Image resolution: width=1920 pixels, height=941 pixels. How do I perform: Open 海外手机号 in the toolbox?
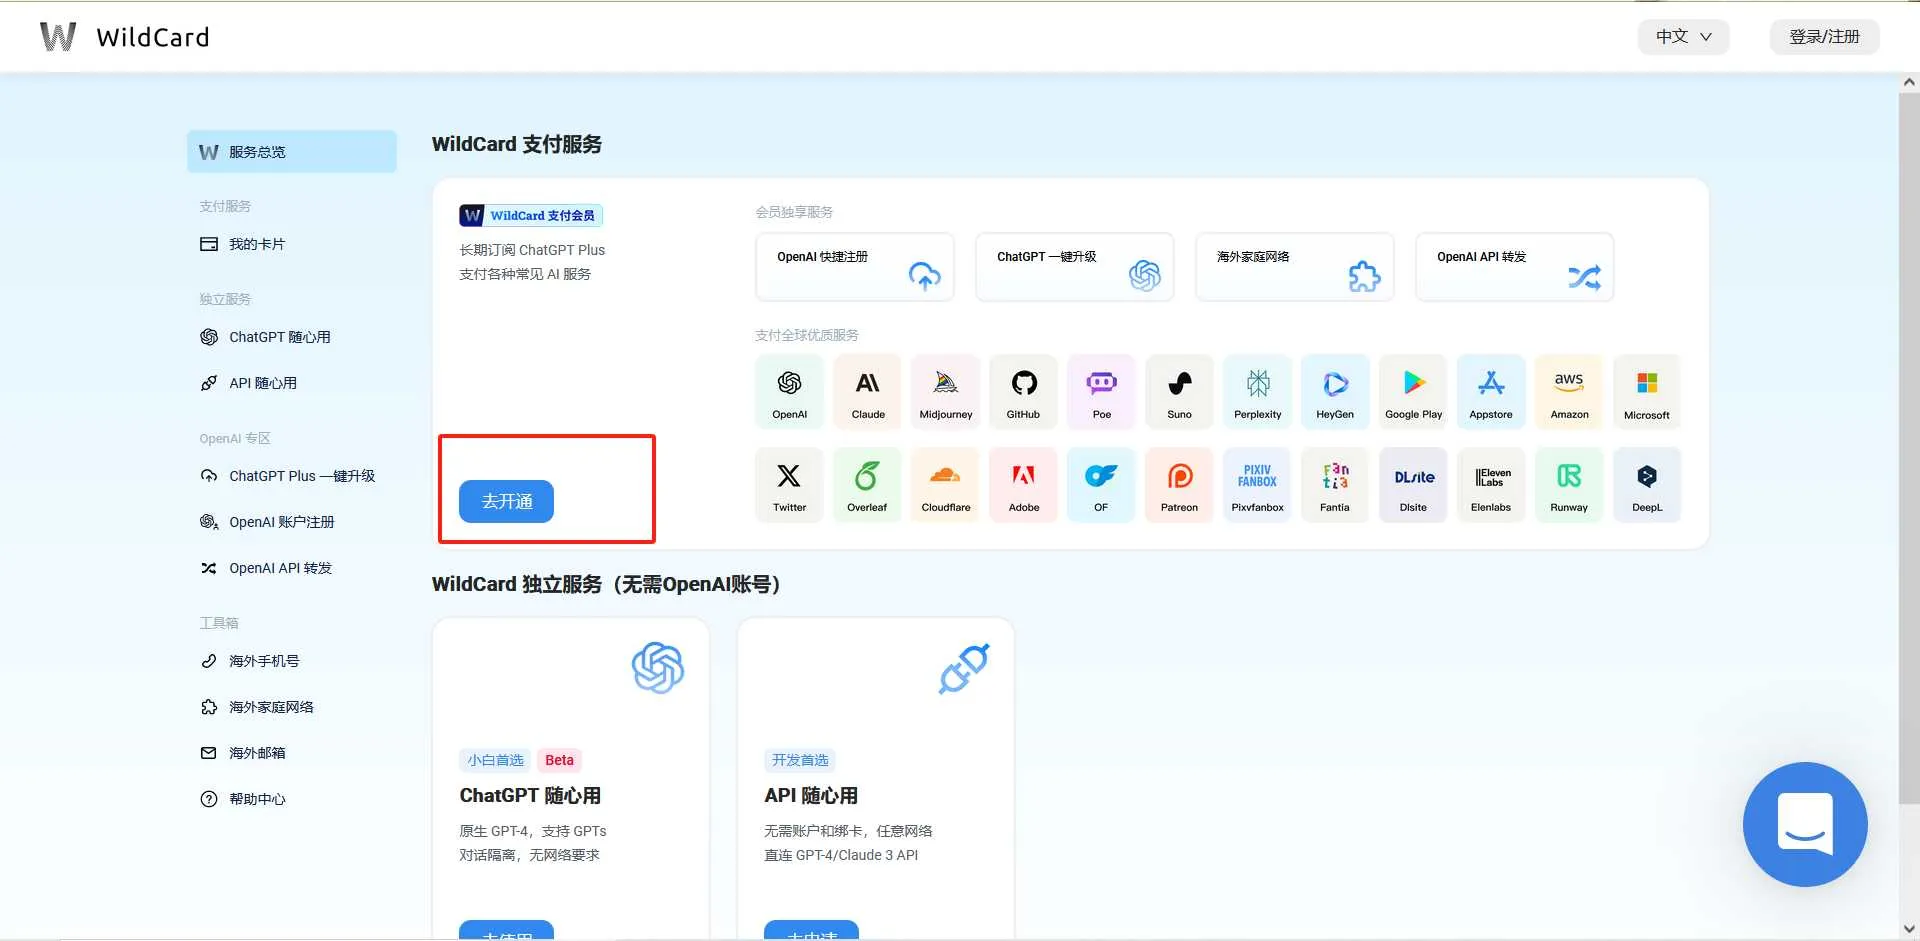click(292, 661)
